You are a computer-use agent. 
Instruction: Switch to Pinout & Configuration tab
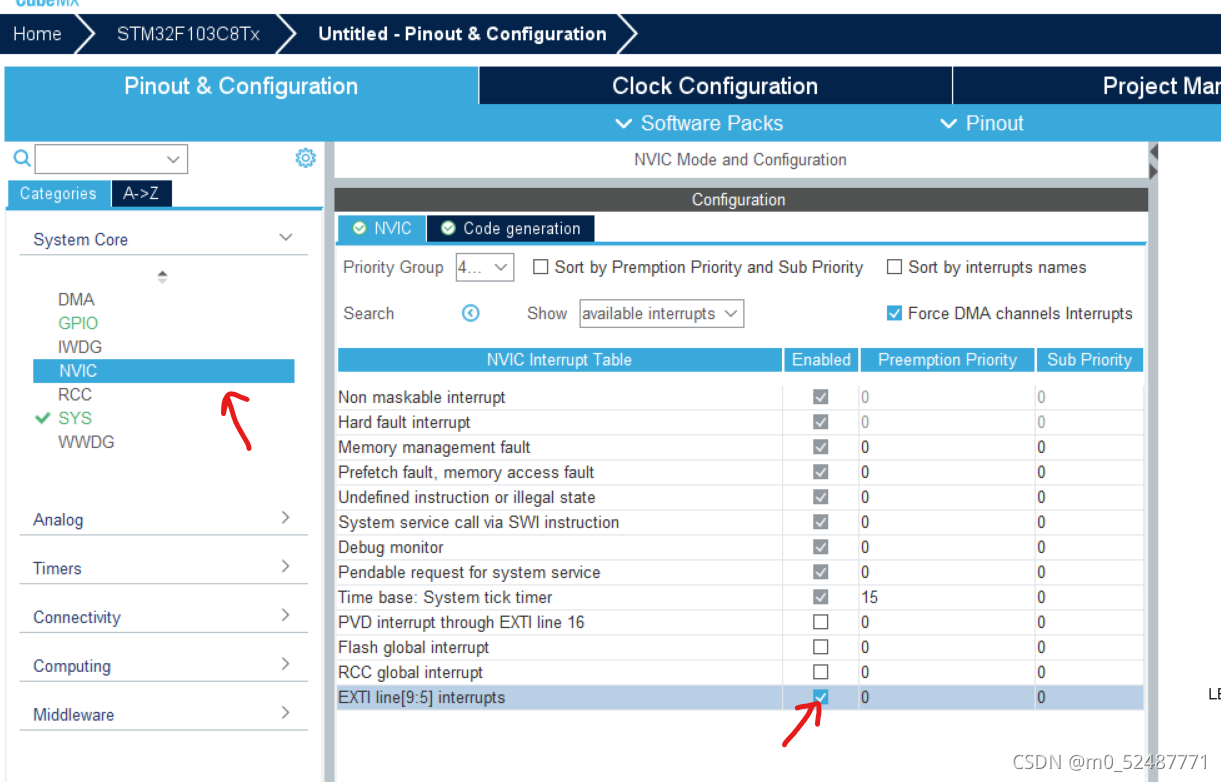click(241, 86)
